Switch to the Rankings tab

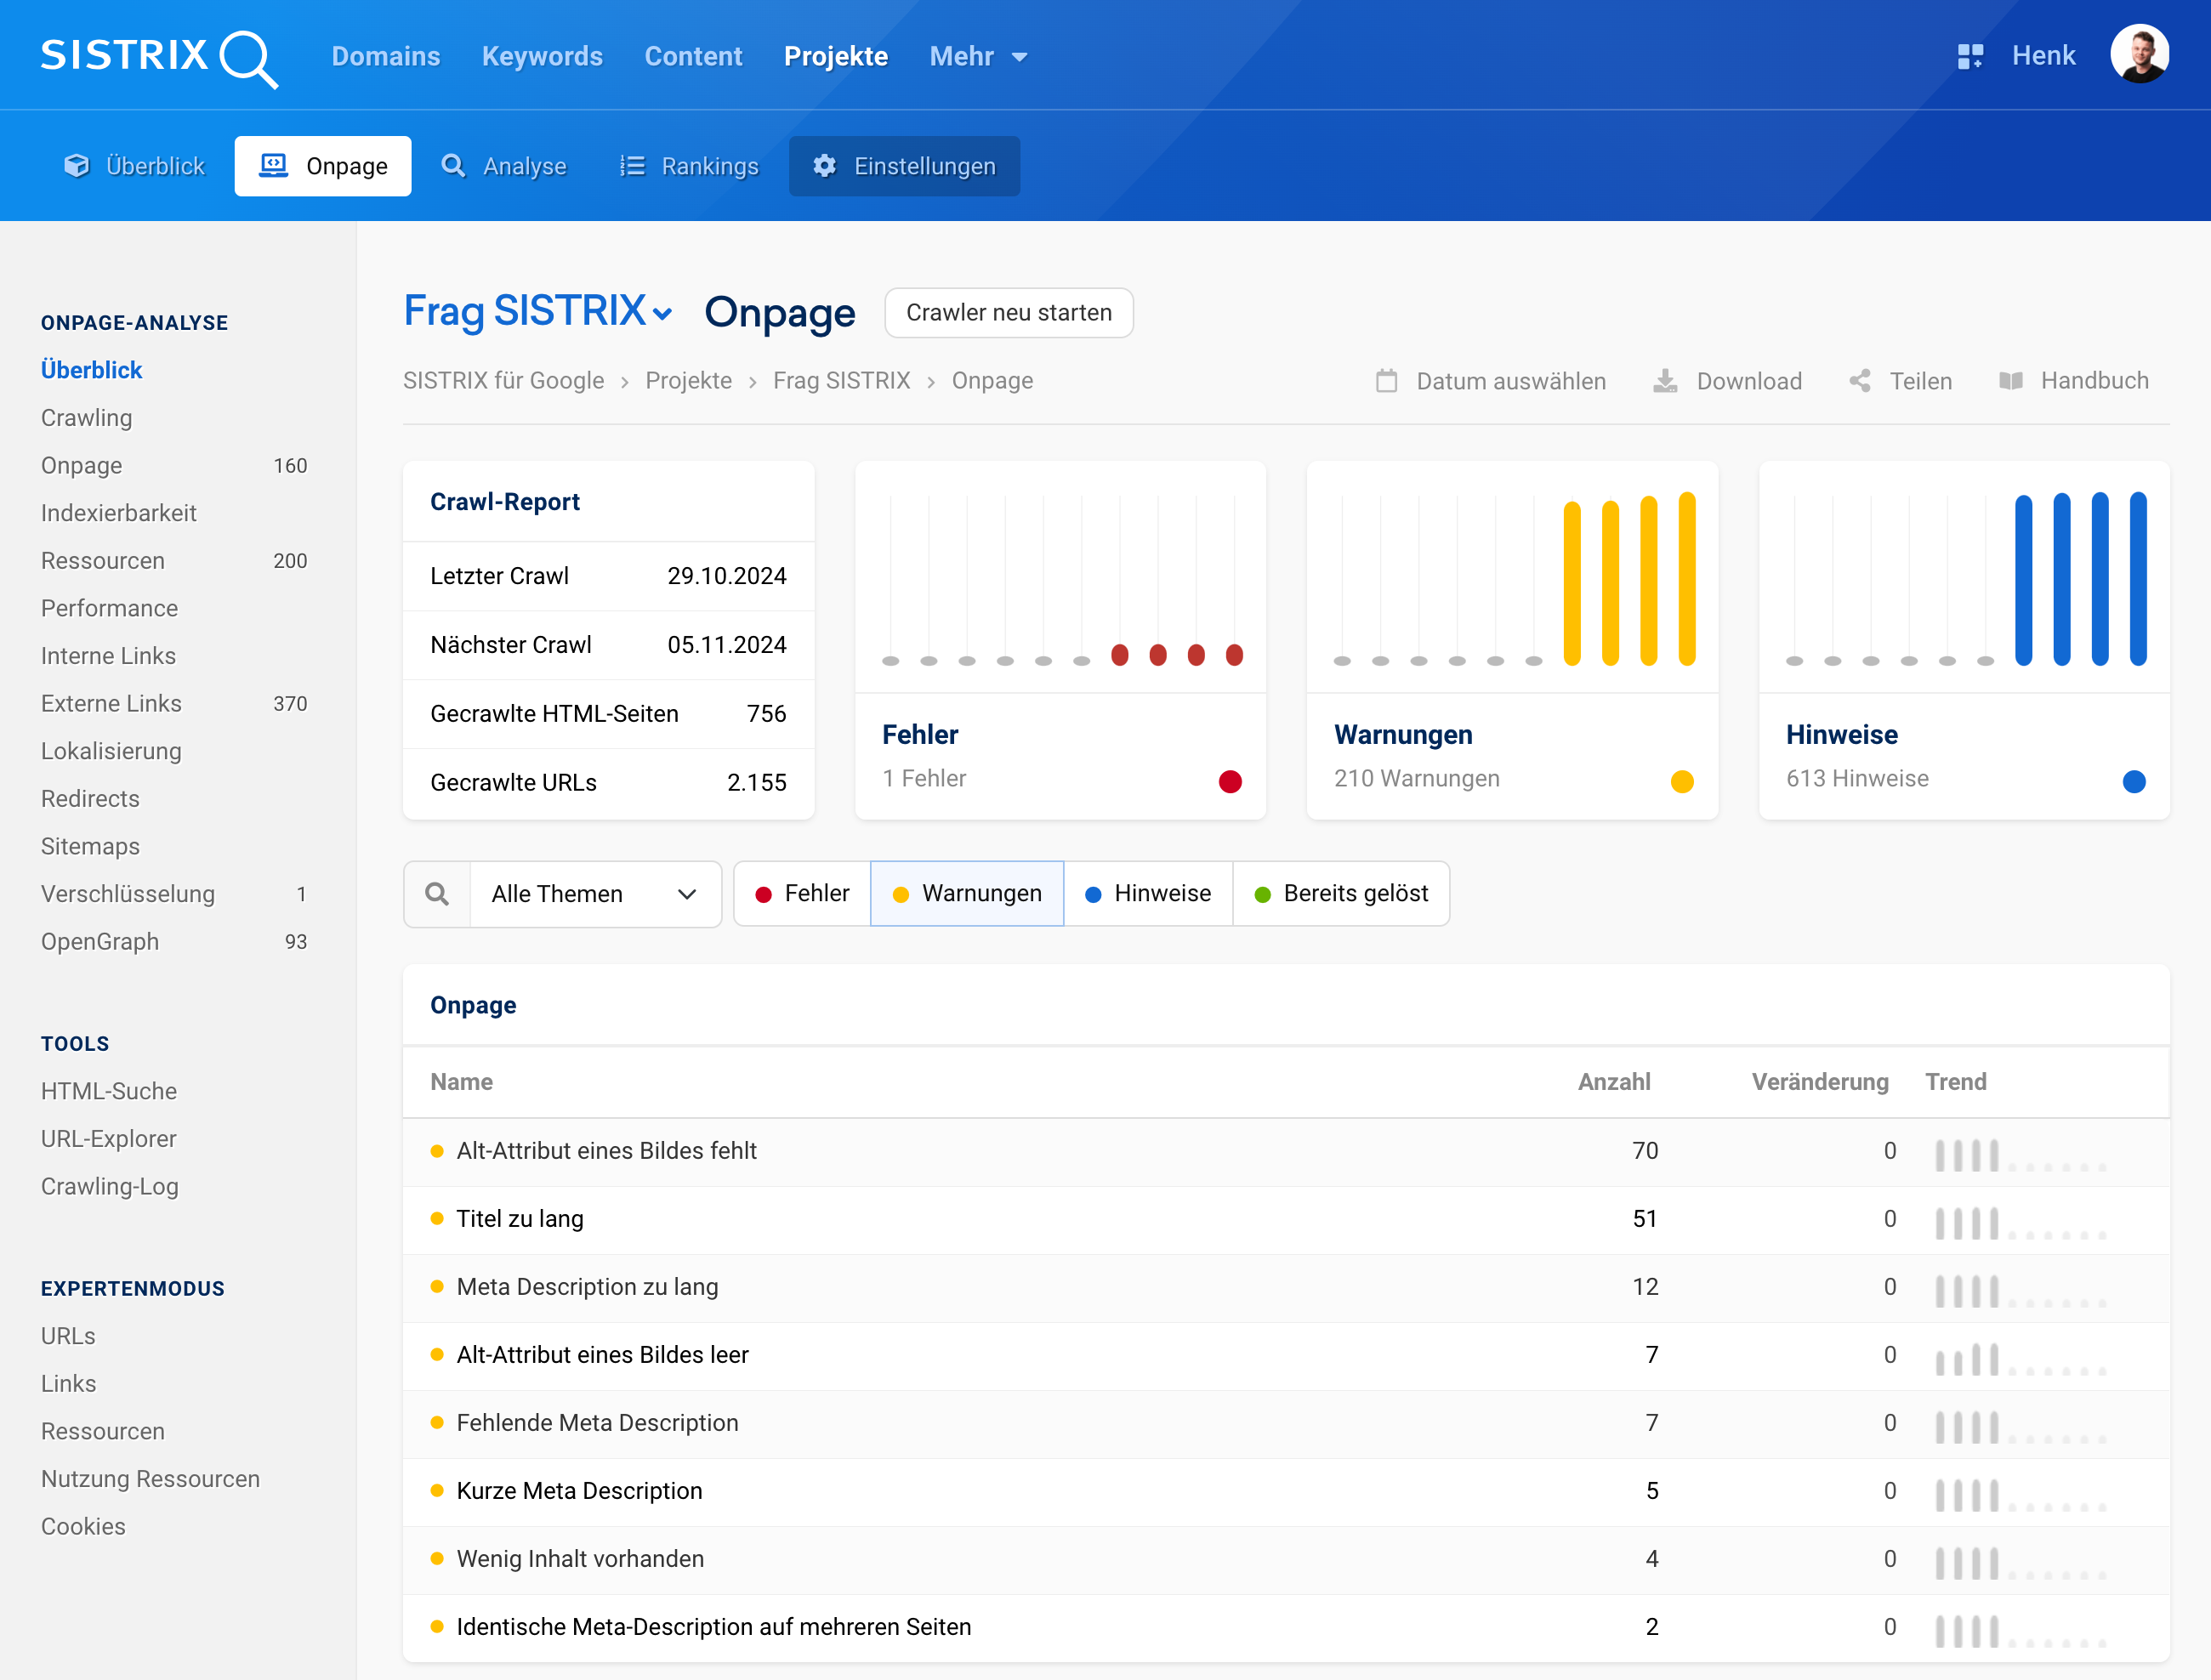tap(689, 166)
